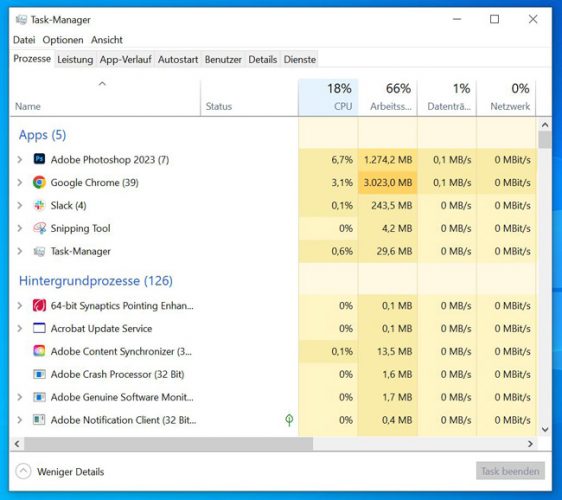Screen dimensions: 562x500
Task: Expand the Slack process group
Action: [20, 205]
